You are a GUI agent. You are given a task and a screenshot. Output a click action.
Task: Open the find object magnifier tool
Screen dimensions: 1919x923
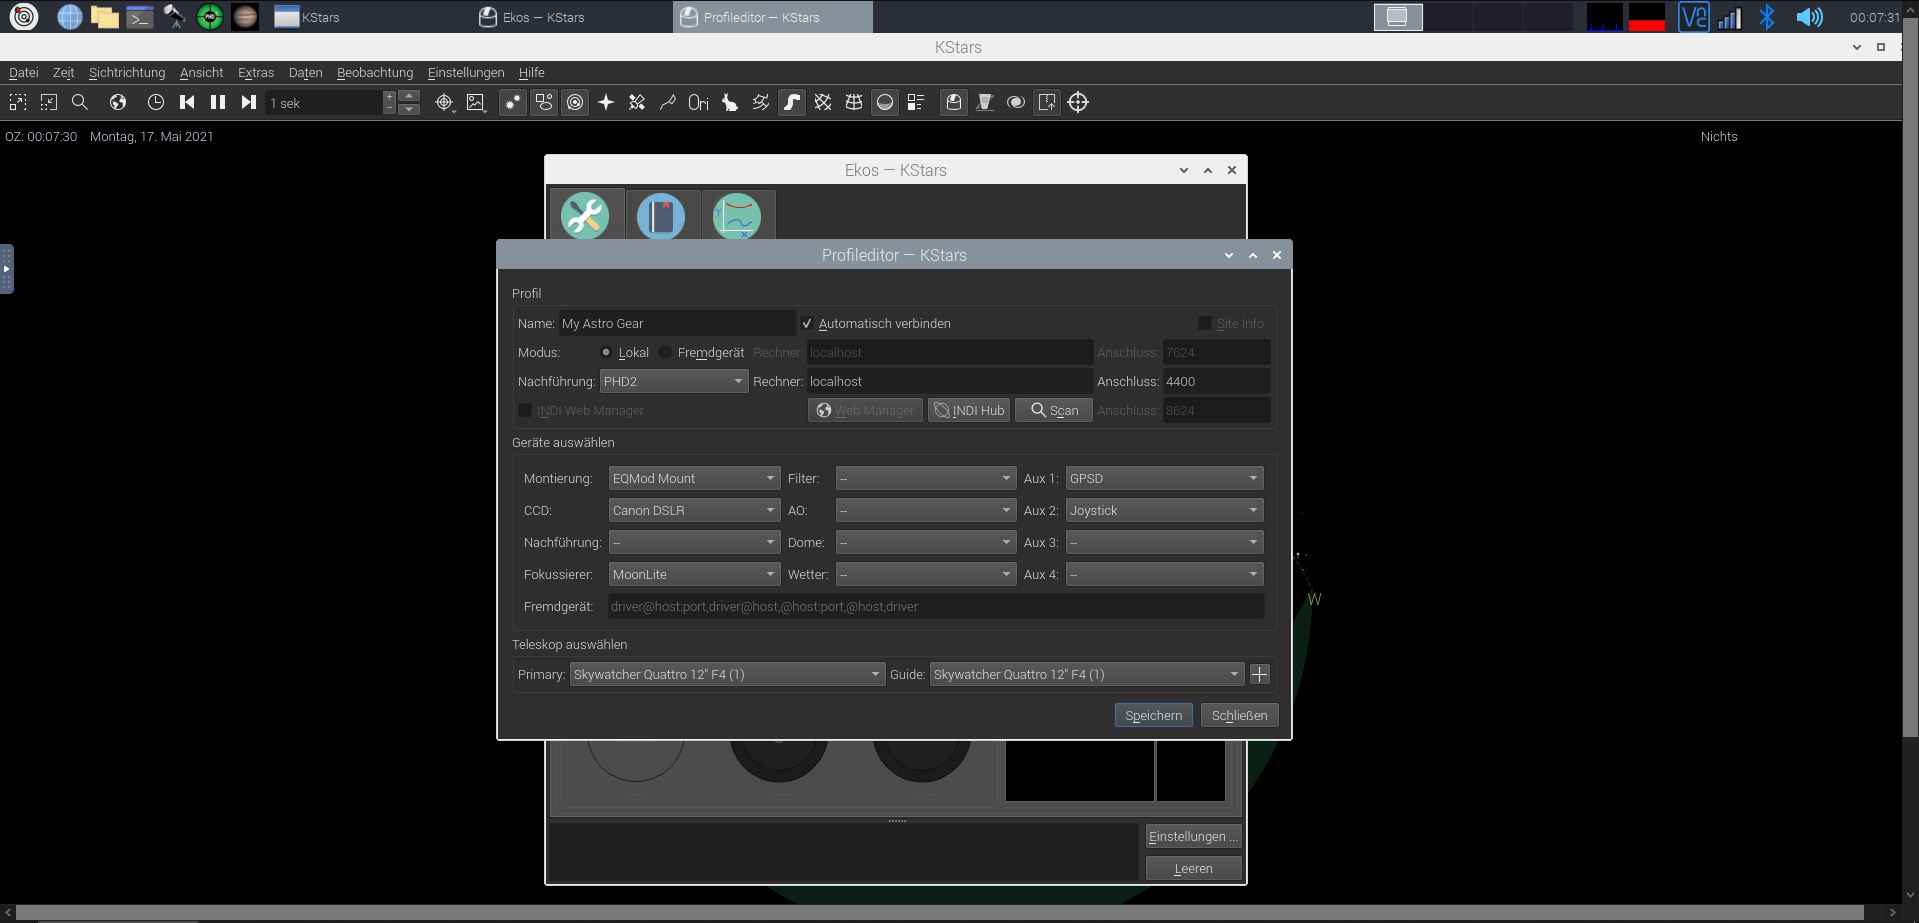(80, 102)
